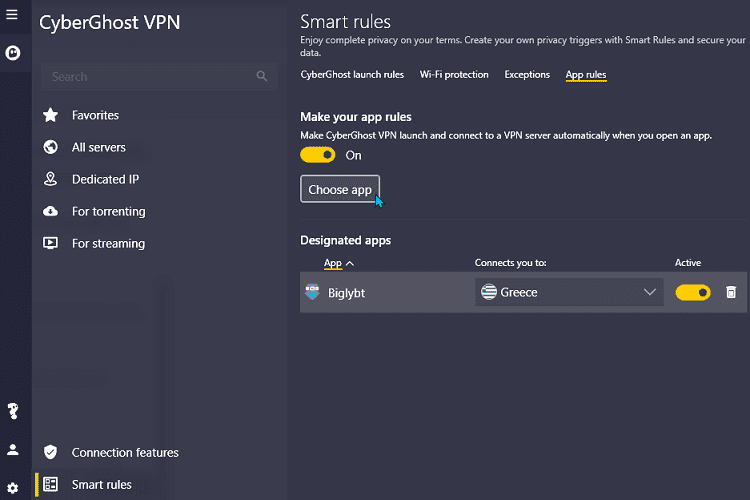Open Smart rules section
This screenshot has width=750, height=500.
(x=101, y=485)
